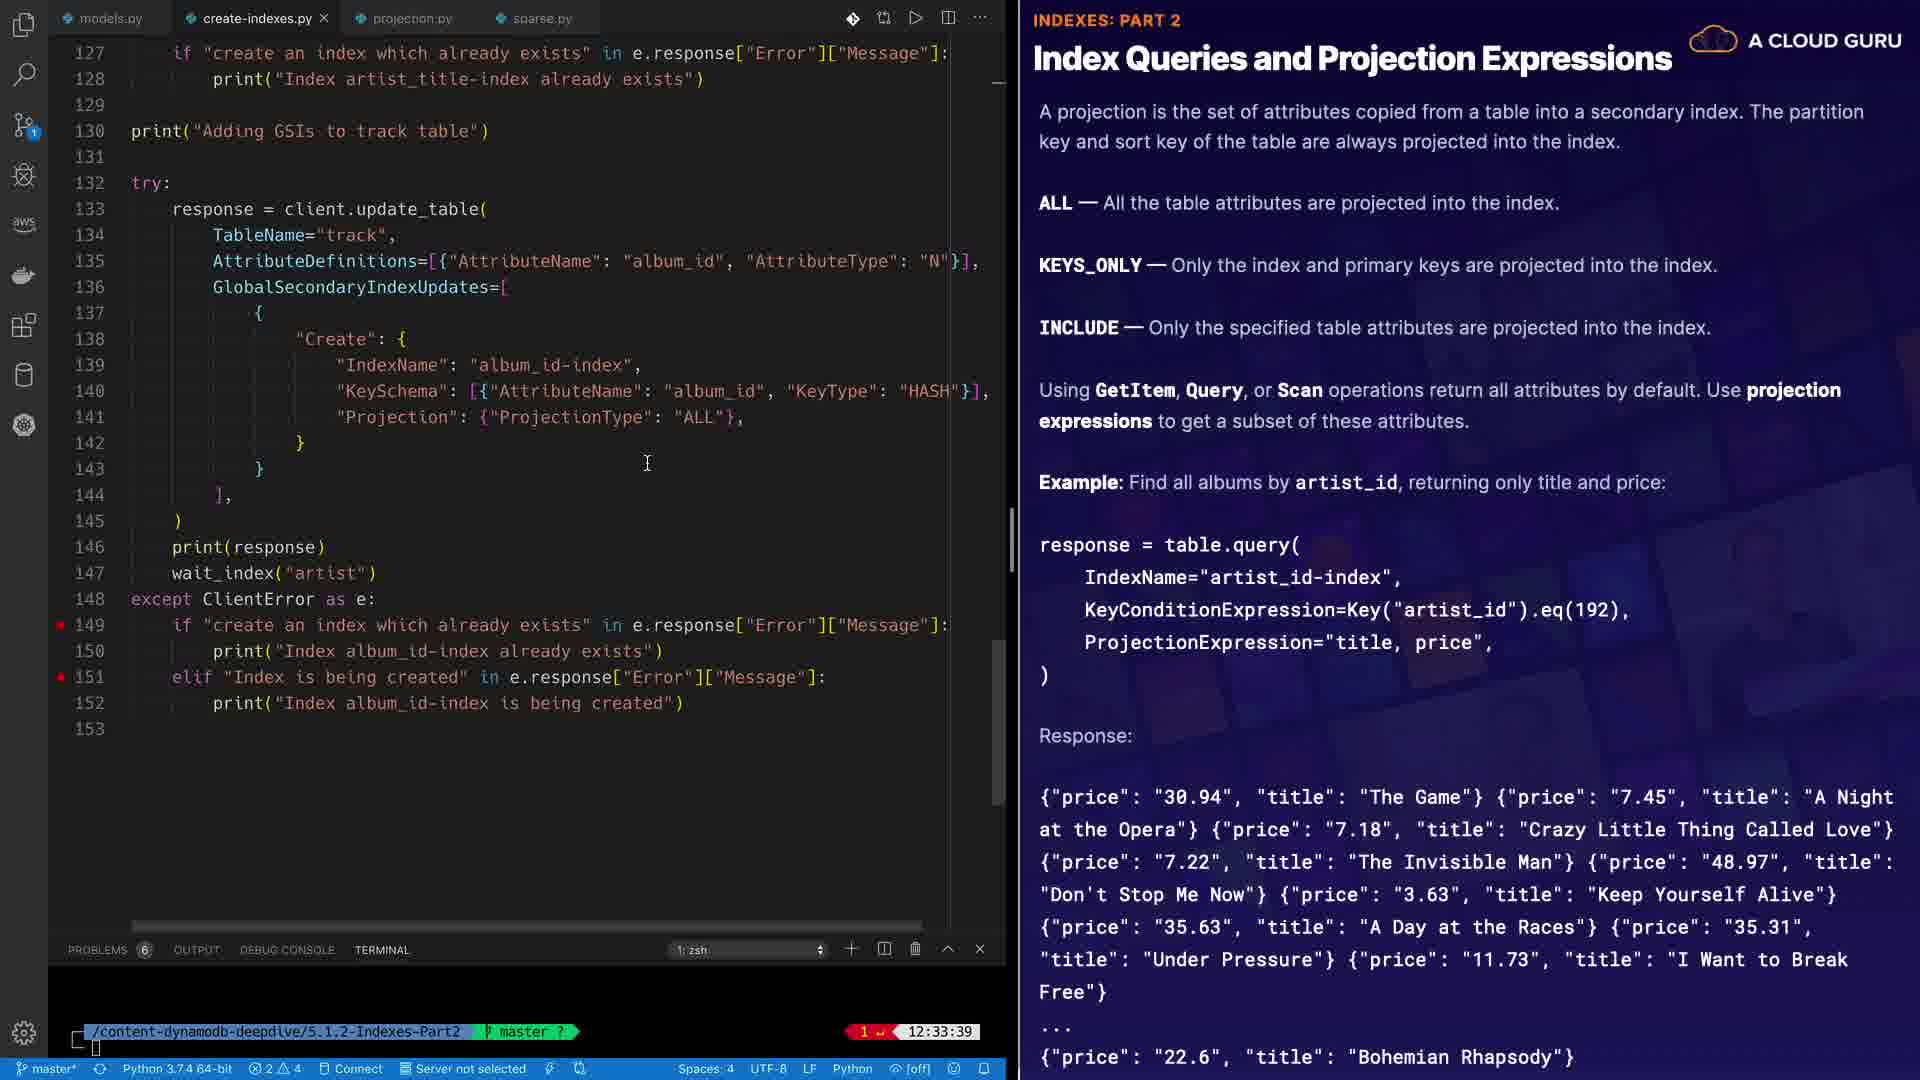This screenshot has height=1080, width=1920.
Task: Open the master branch picker in the status bar
Action: click(46, 1069)
